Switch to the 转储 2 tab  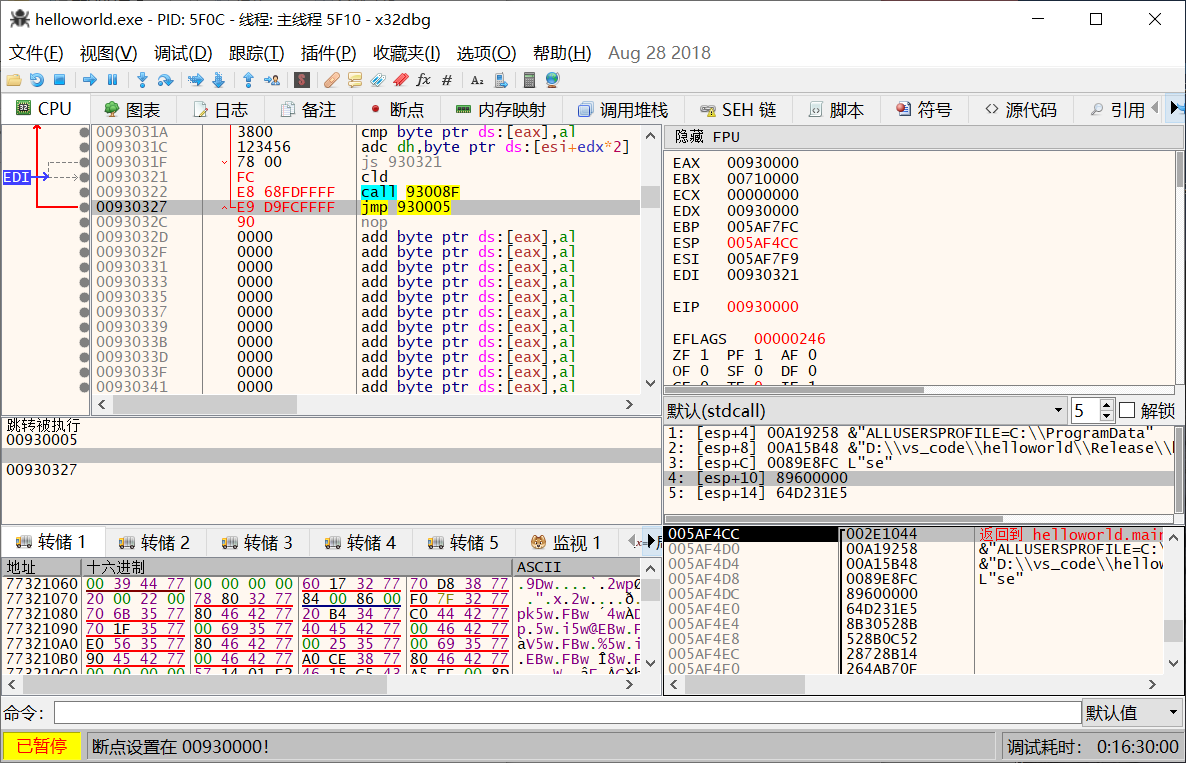click(x=155, y=542)
